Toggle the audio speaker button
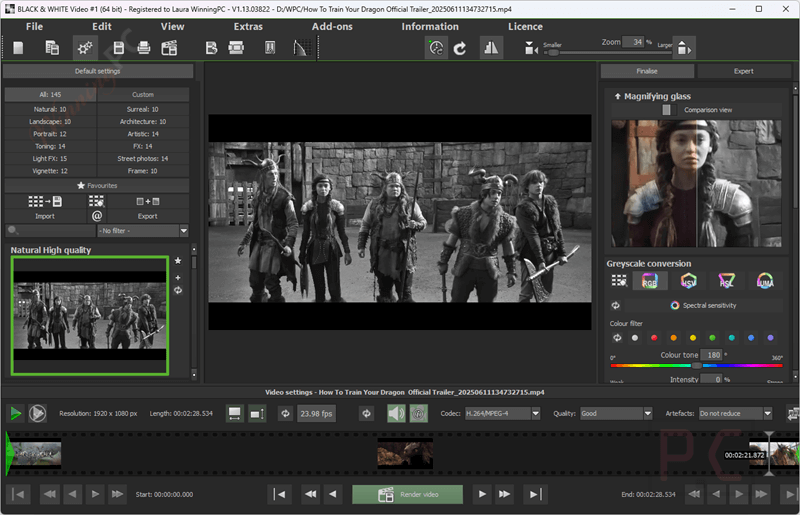This screenshot has width=800, height=515. (396, 413)
